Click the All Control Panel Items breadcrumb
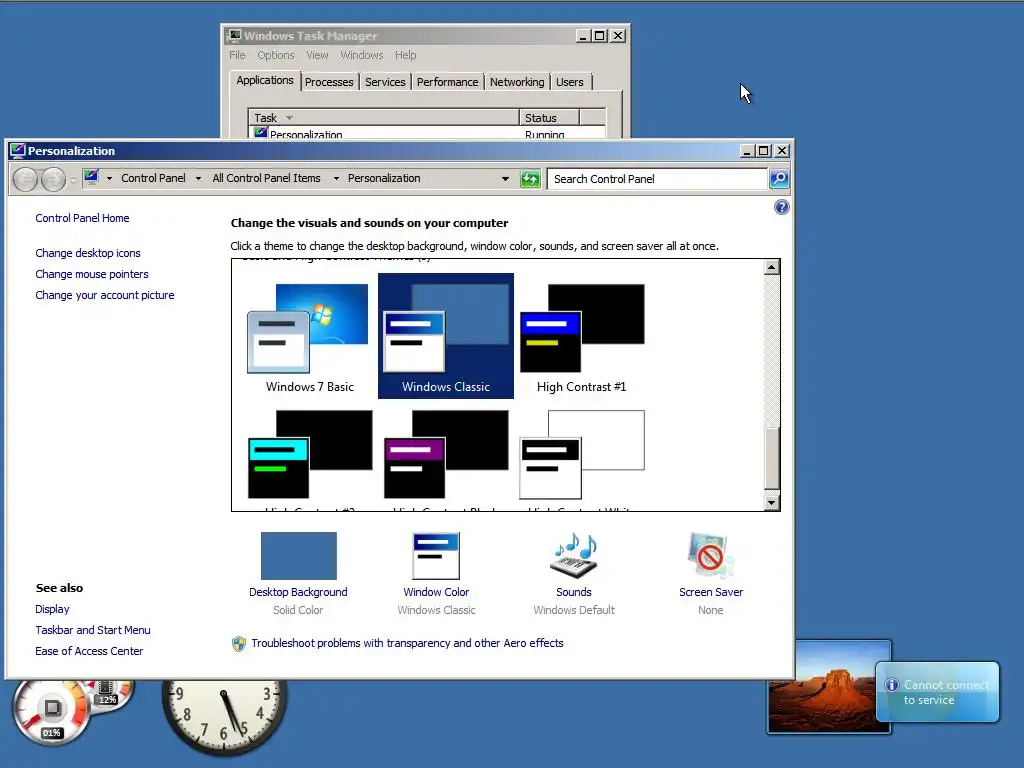 [x=266, y=178]
